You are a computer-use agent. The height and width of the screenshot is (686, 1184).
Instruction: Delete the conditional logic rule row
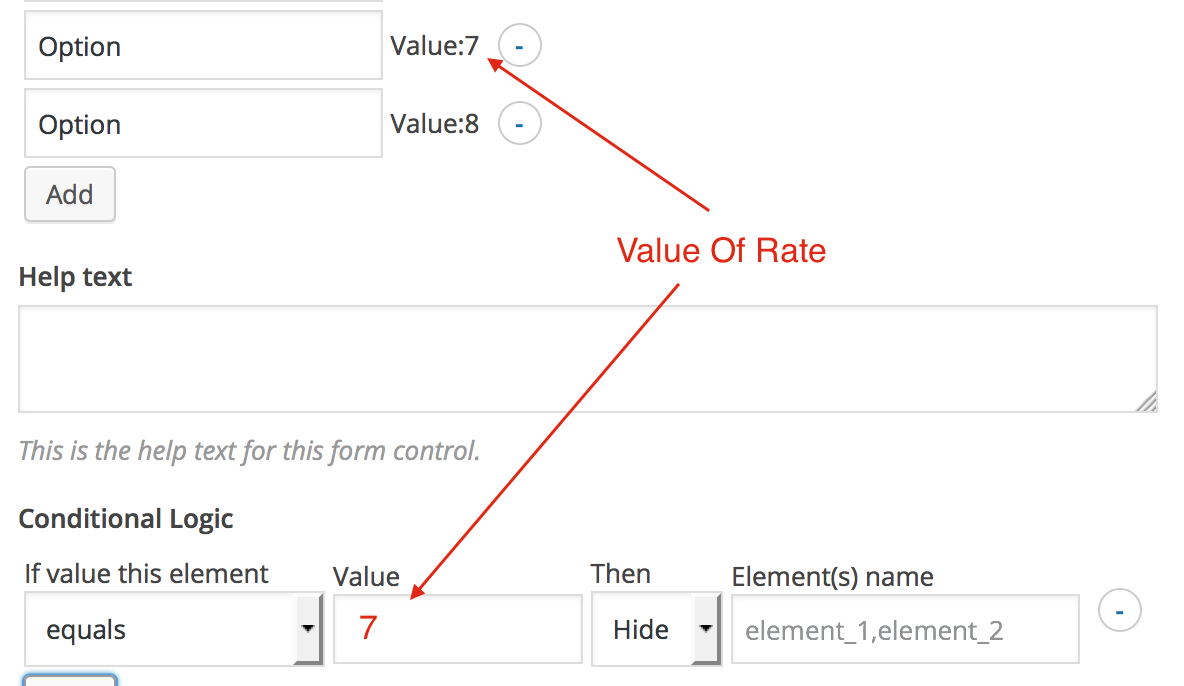pos(1120,611)
